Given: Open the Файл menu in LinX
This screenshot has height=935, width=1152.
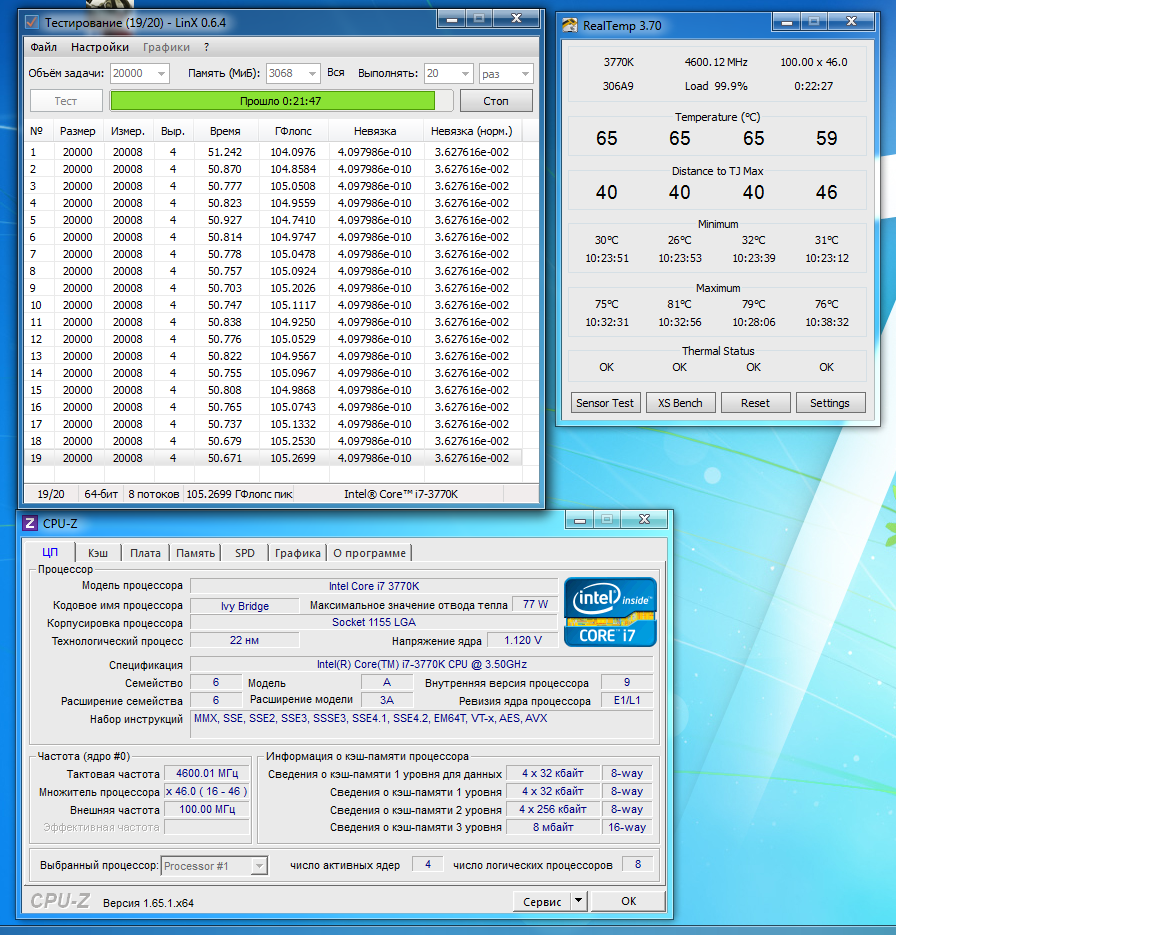Looking at the screenshot, I should coord(43,47).
